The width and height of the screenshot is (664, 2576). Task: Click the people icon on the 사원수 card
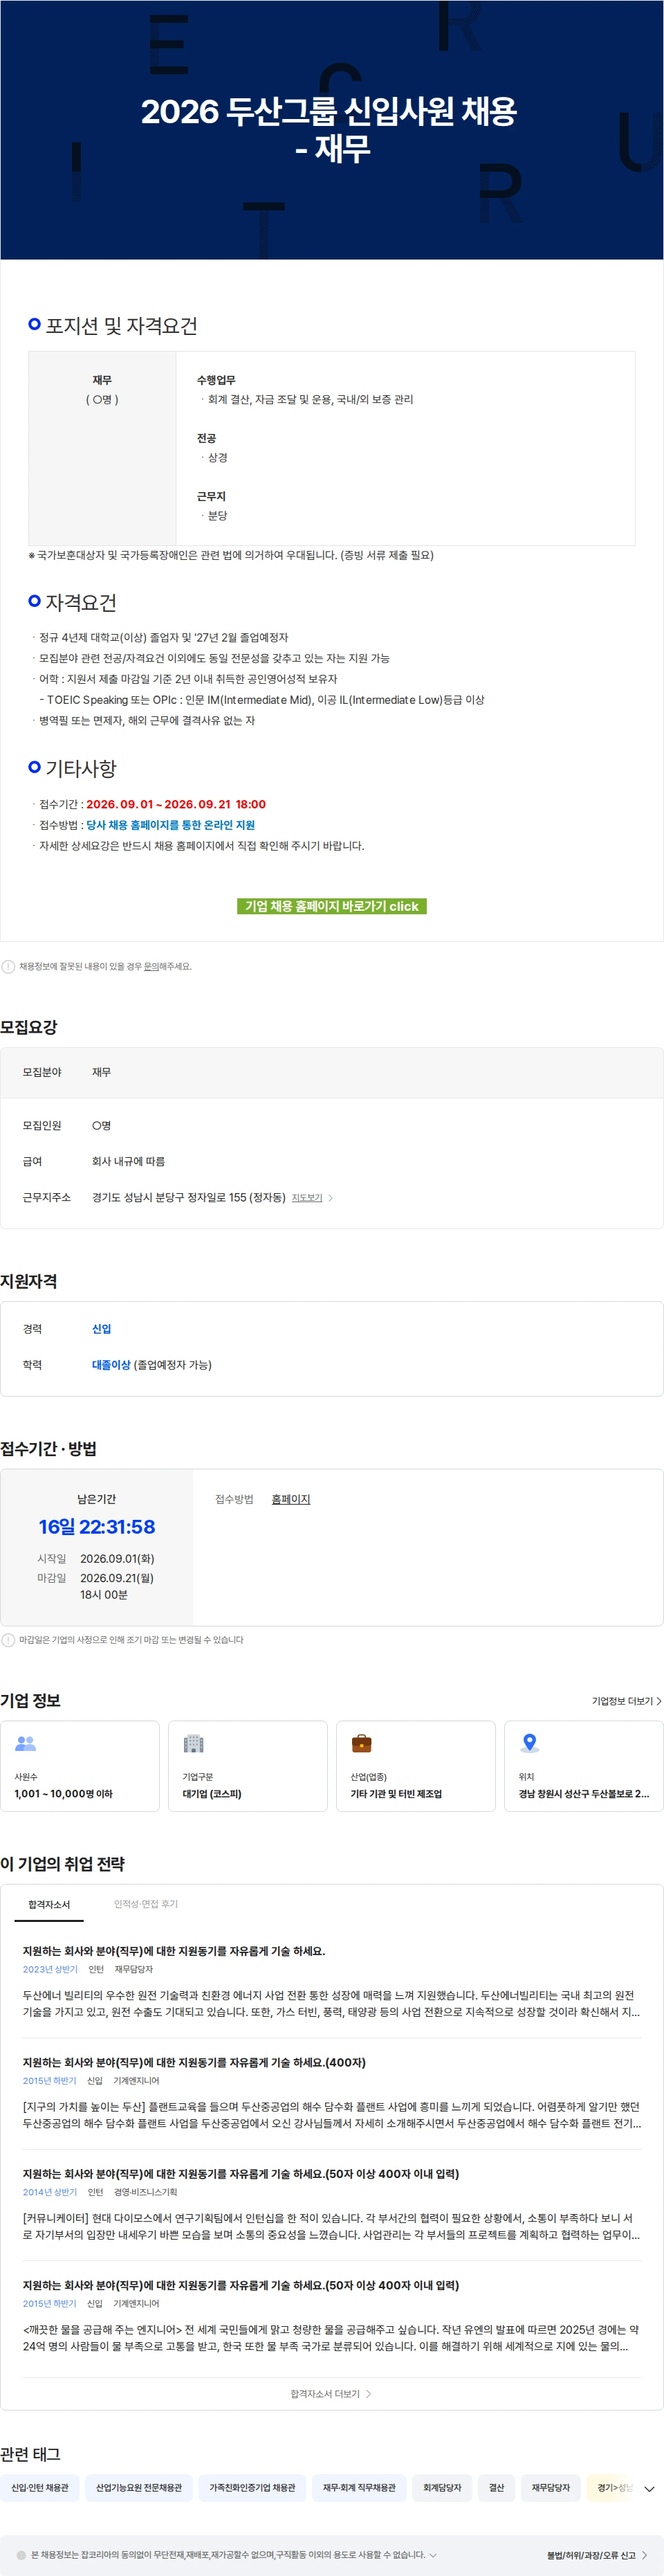pyautogui.click(x=26, y=1744)
